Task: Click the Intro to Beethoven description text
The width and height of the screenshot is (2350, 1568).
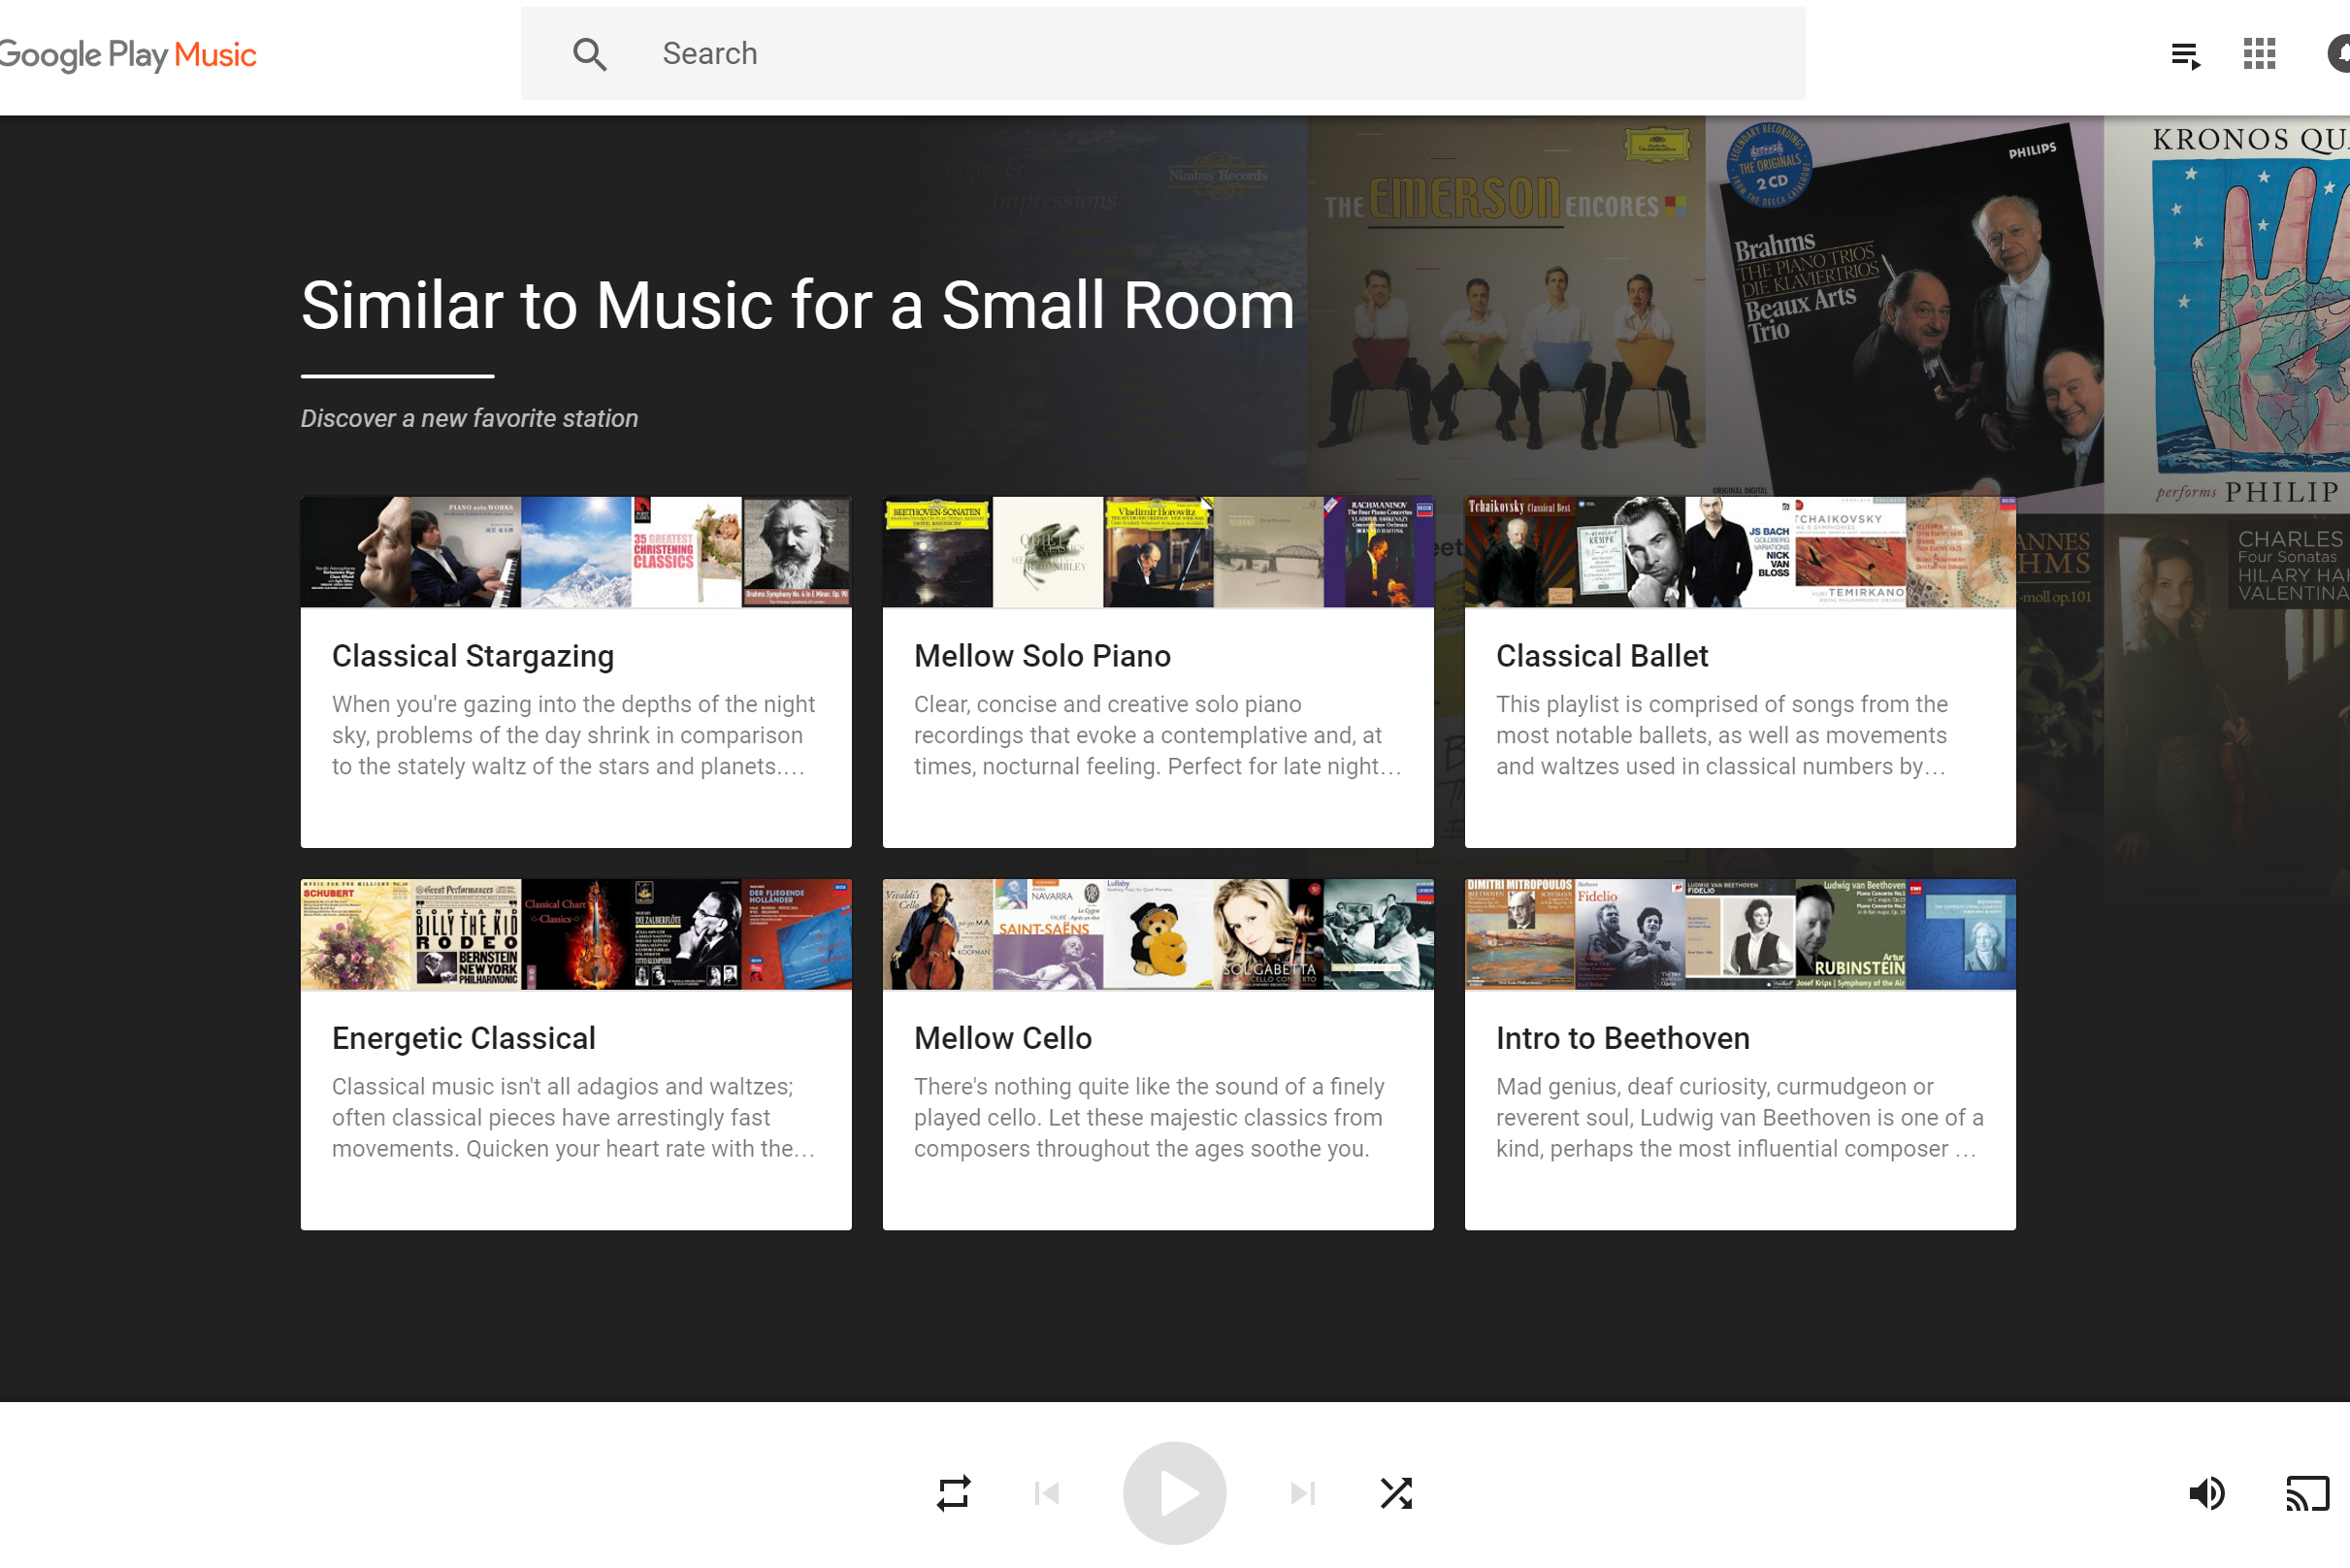Action: click(x=1740, y=1117)
